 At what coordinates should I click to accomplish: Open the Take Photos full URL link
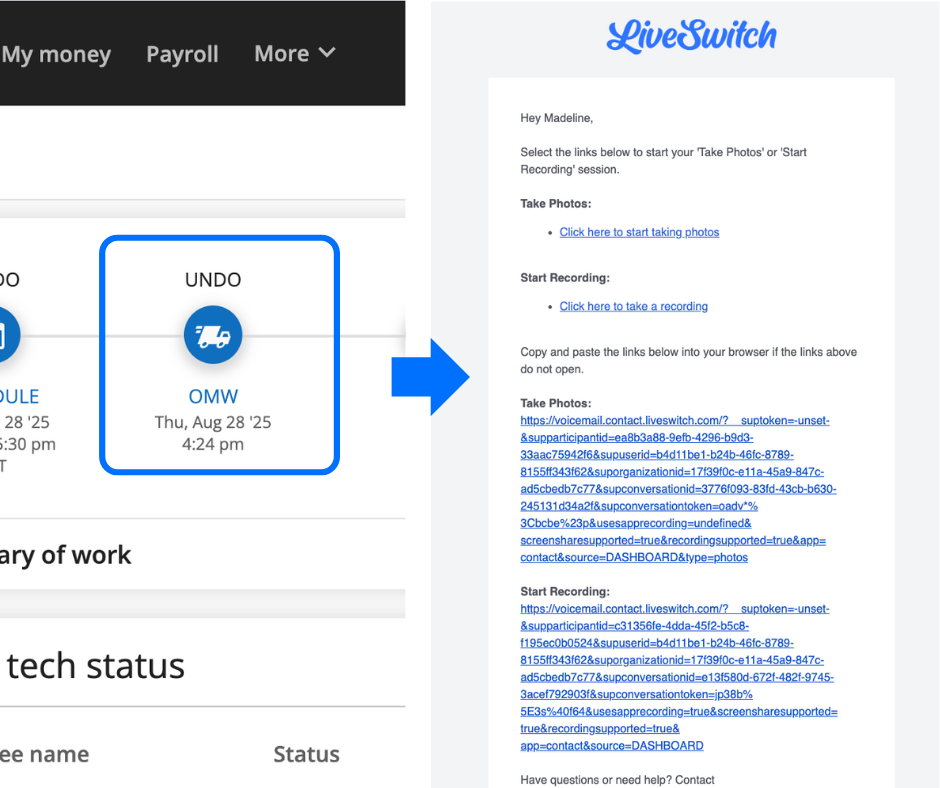678,489
